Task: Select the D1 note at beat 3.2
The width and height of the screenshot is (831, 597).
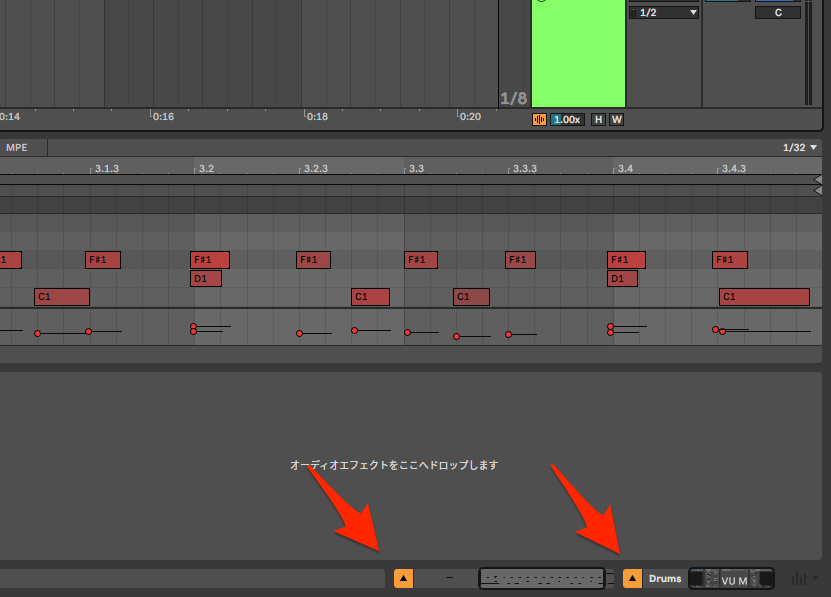Action: (x=205, y=278)
